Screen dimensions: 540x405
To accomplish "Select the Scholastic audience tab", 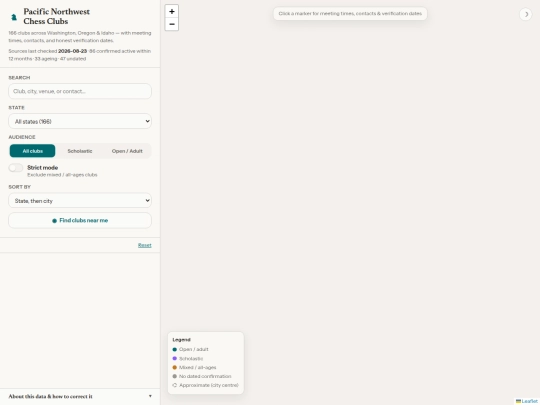I will coord(80,151).
